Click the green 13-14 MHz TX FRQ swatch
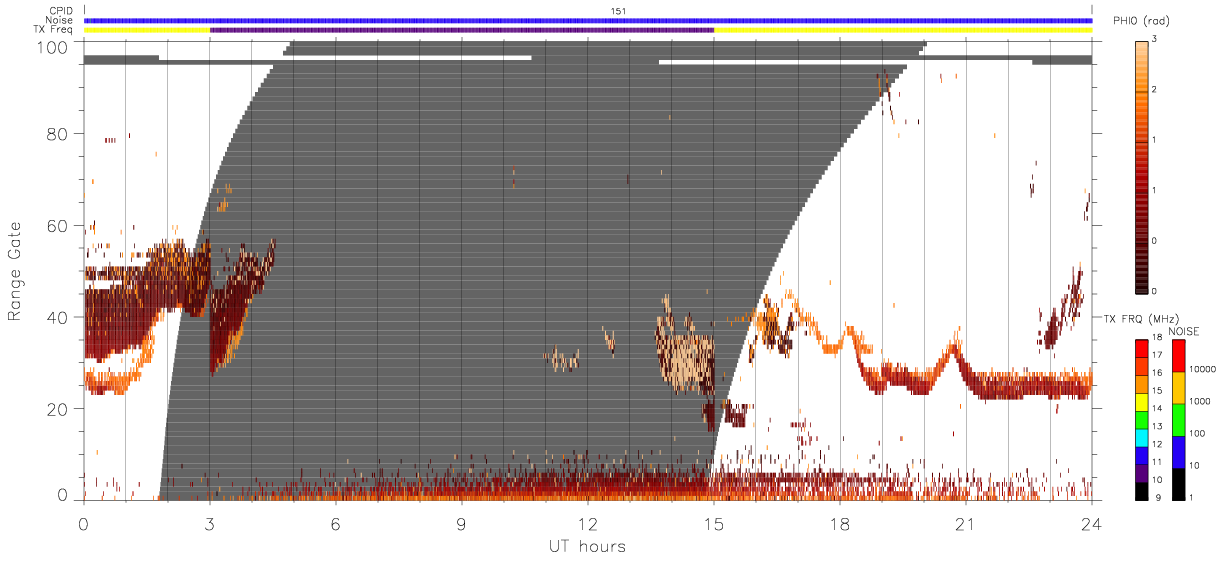Screen dimensions: 1228x567 1142,420
